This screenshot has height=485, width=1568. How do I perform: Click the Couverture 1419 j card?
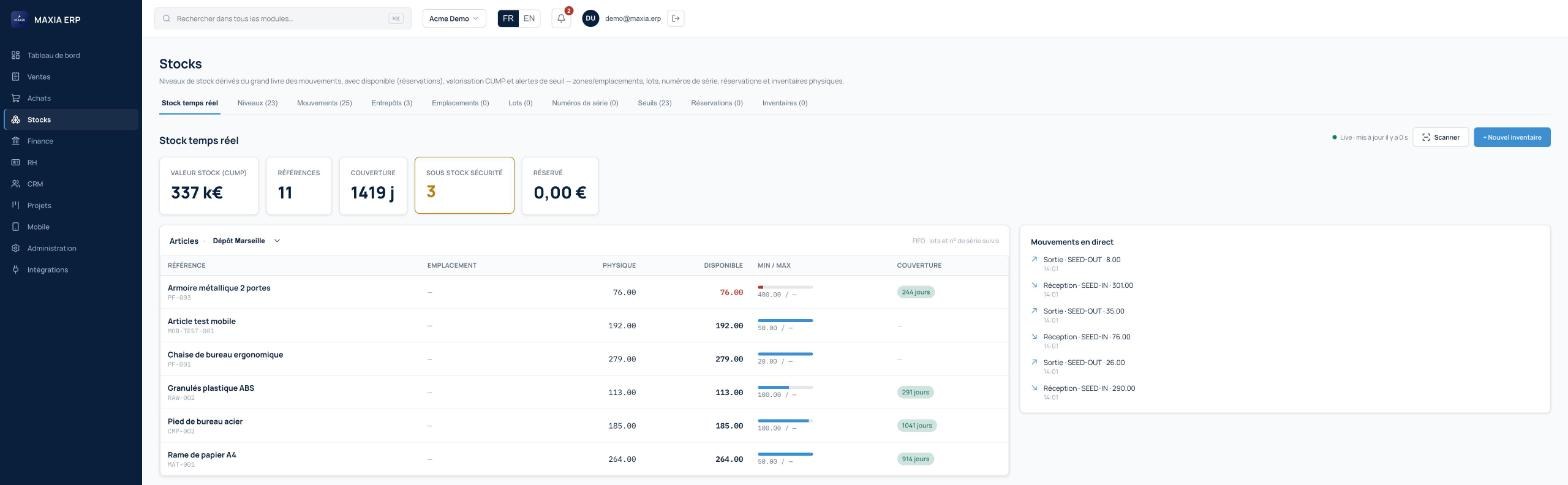373,185
